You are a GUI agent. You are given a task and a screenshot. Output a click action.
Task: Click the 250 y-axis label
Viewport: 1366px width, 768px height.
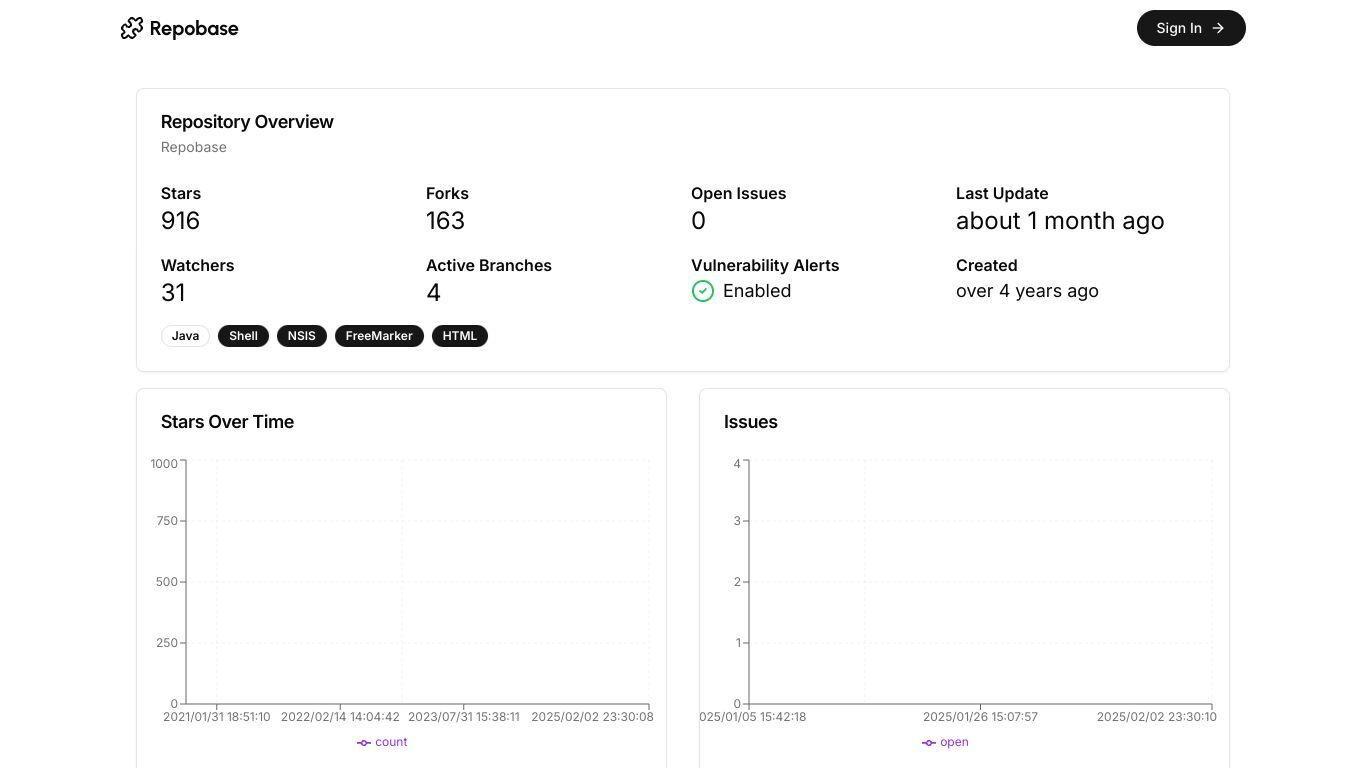pyautogui.click(x=167, y=643)
